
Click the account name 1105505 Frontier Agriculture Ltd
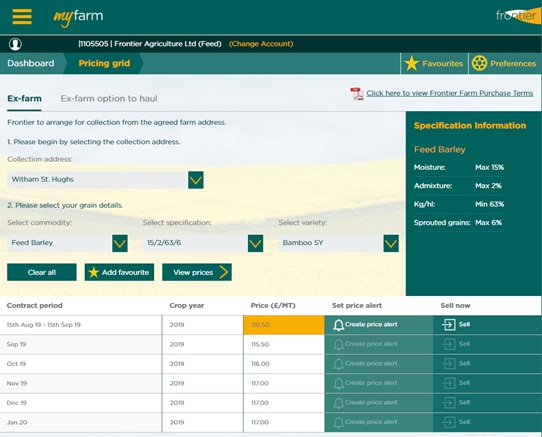tap(150, 44)
